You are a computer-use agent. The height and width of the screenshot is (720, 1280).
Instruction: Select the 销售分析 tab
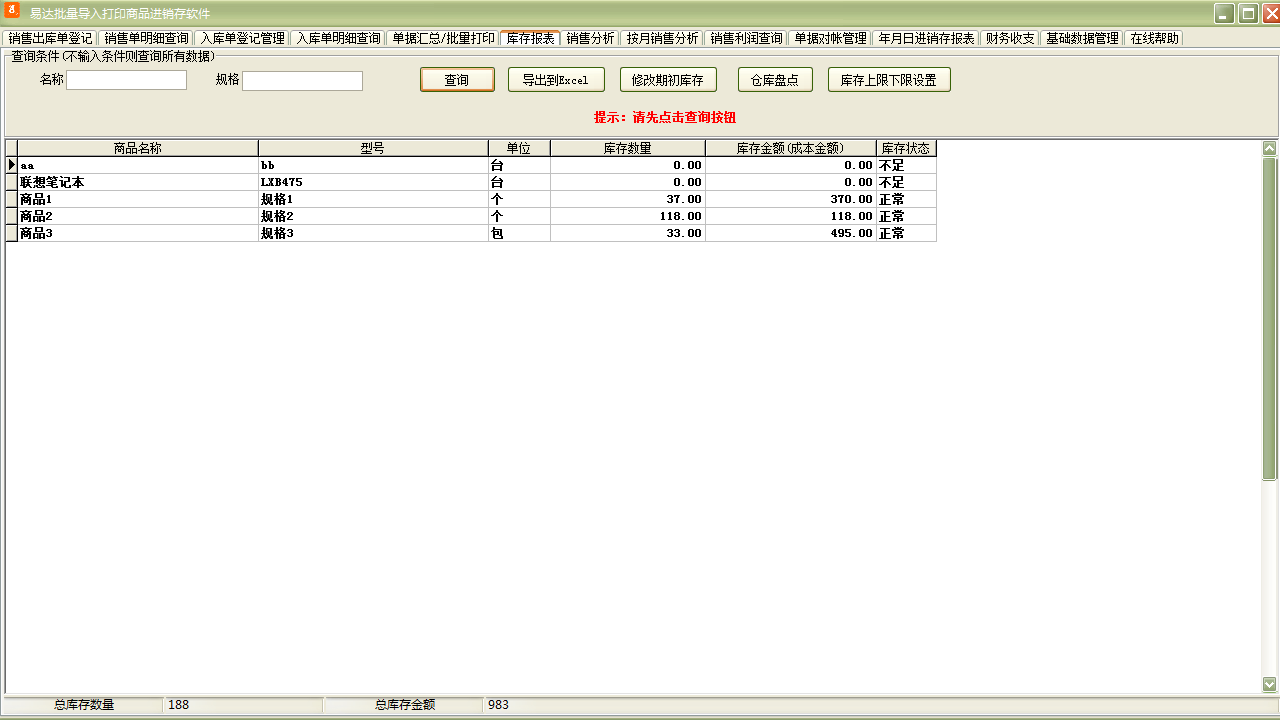pyautogui.click(x=590, y=39)
